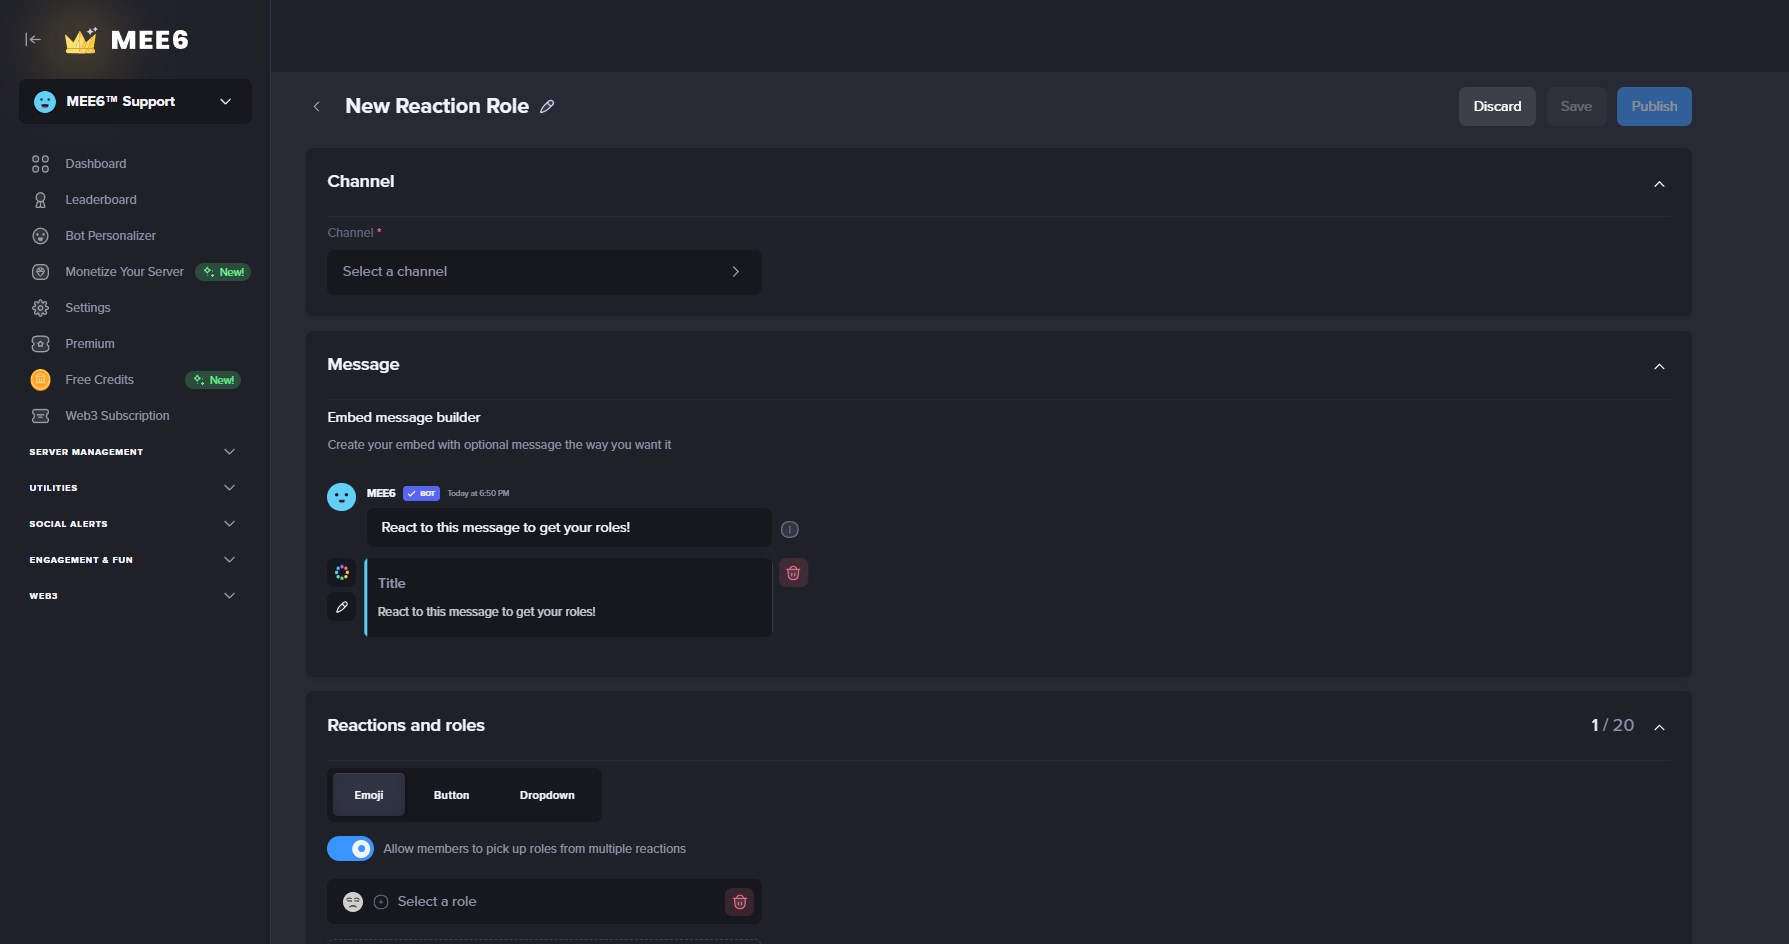The width and height of the screenshot is (1789, 944).
Task: Click the 1 / 20 reactions counter
Action: tap(1612, 725)
